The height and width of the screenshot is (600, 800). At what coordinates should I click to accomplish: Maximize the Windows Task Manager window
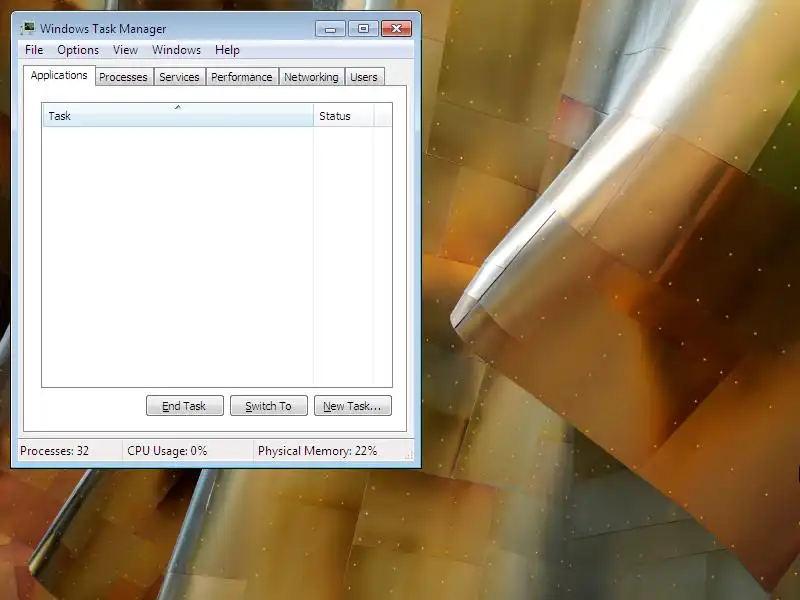363,29
